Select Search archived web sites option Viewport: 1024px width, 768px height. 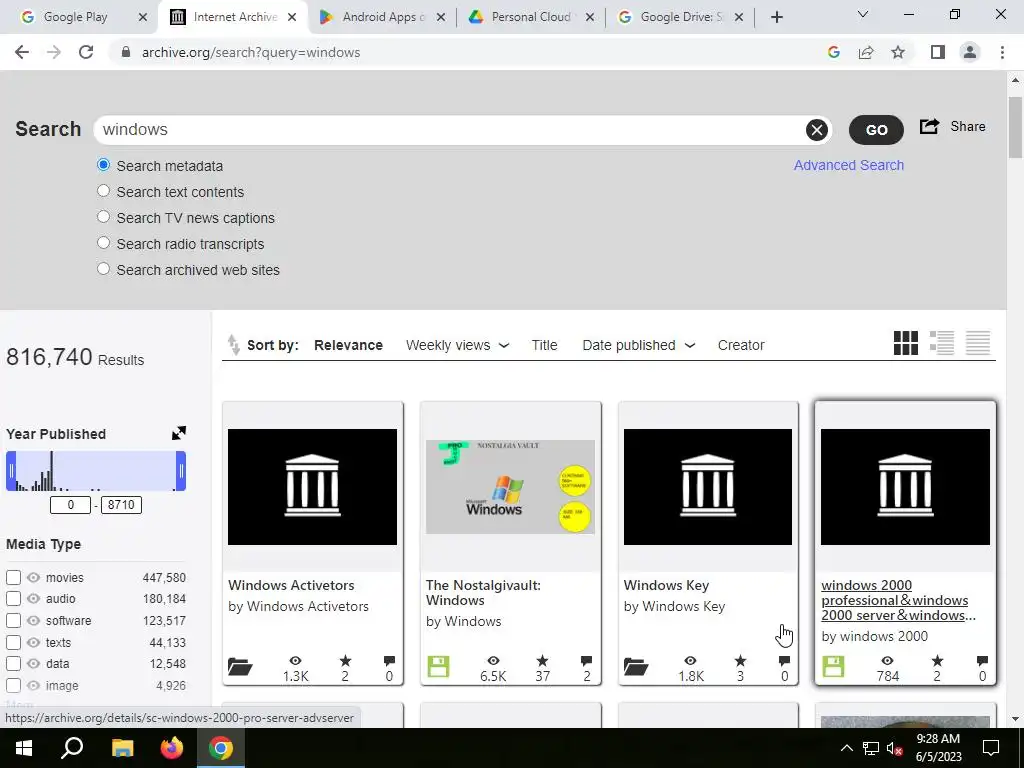pyautogui.click(x=103, y=268)
